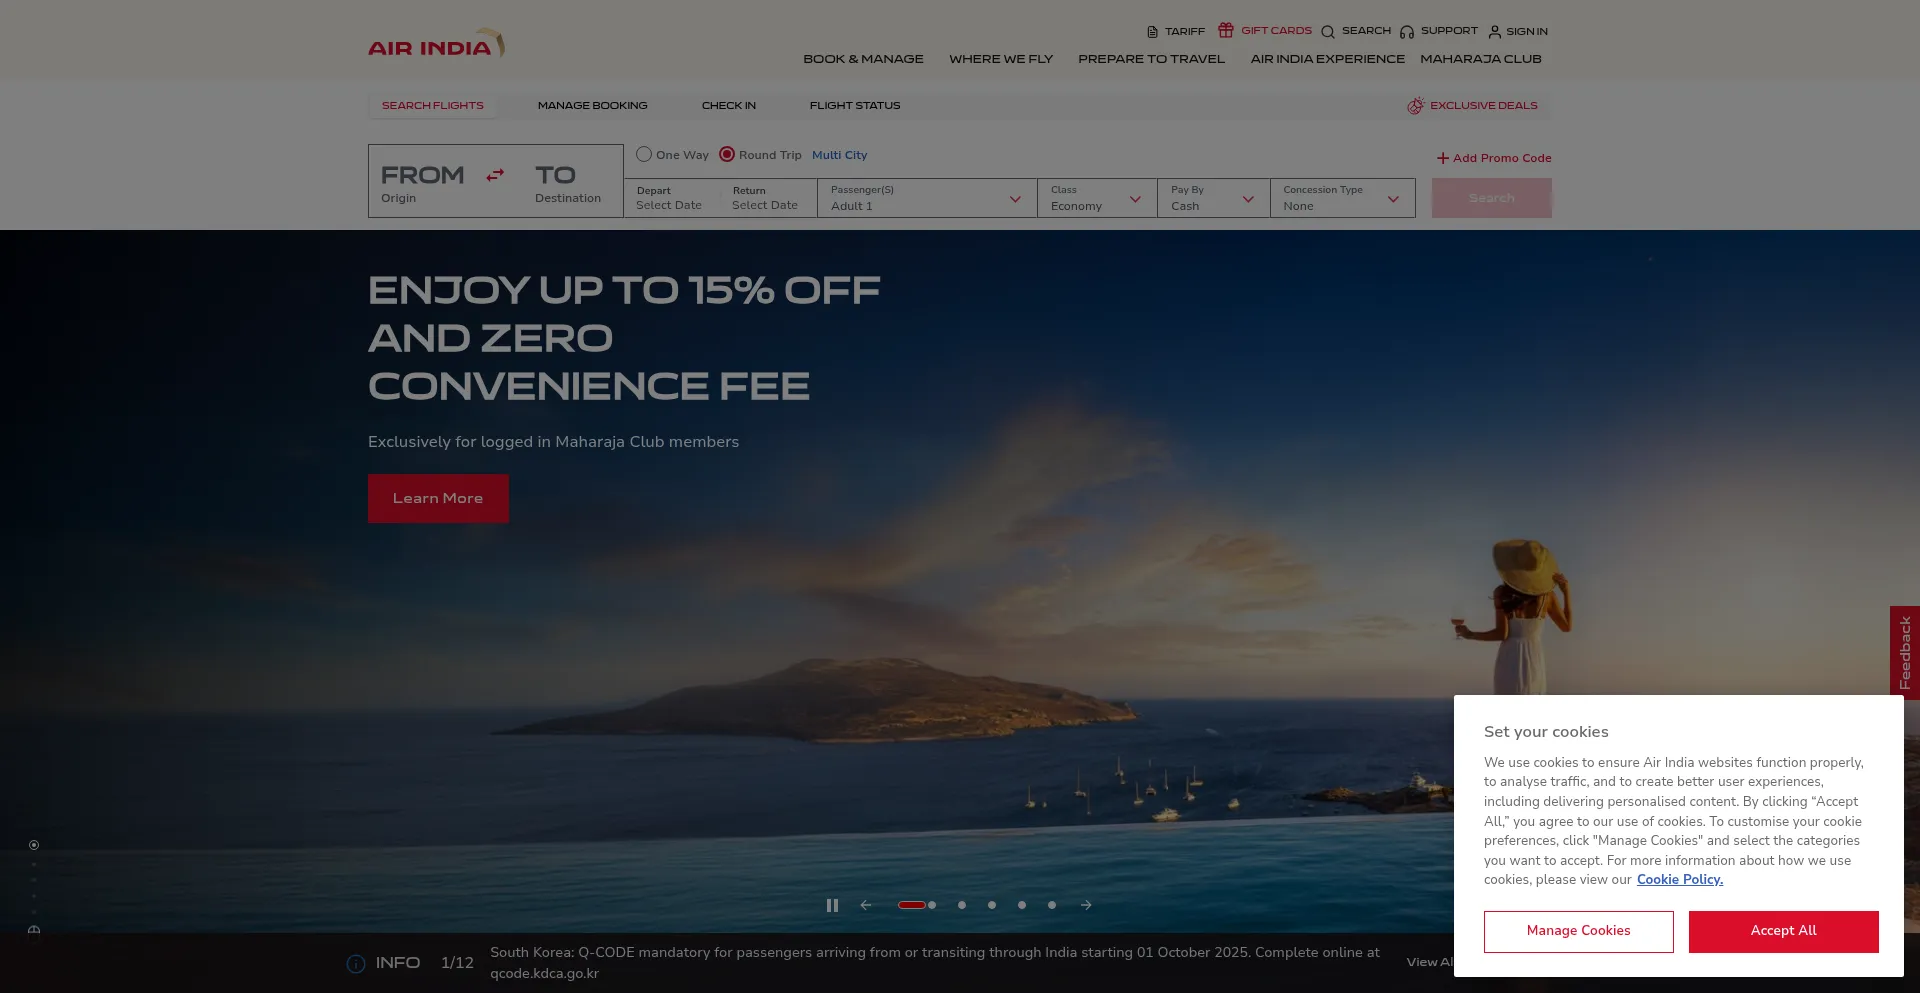Click the Depart date field
This screenshot has width=1920, height=993.
tap(669, 198)
